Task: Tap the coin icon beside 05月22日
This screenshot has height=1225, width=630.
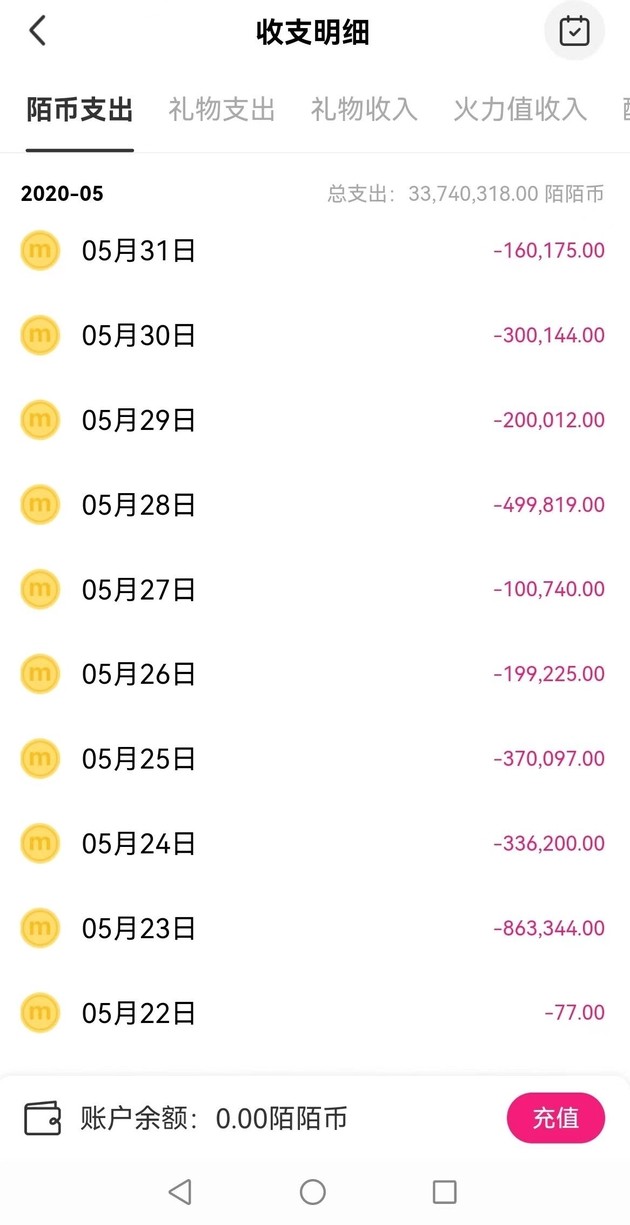Action: pos(39,1012)
